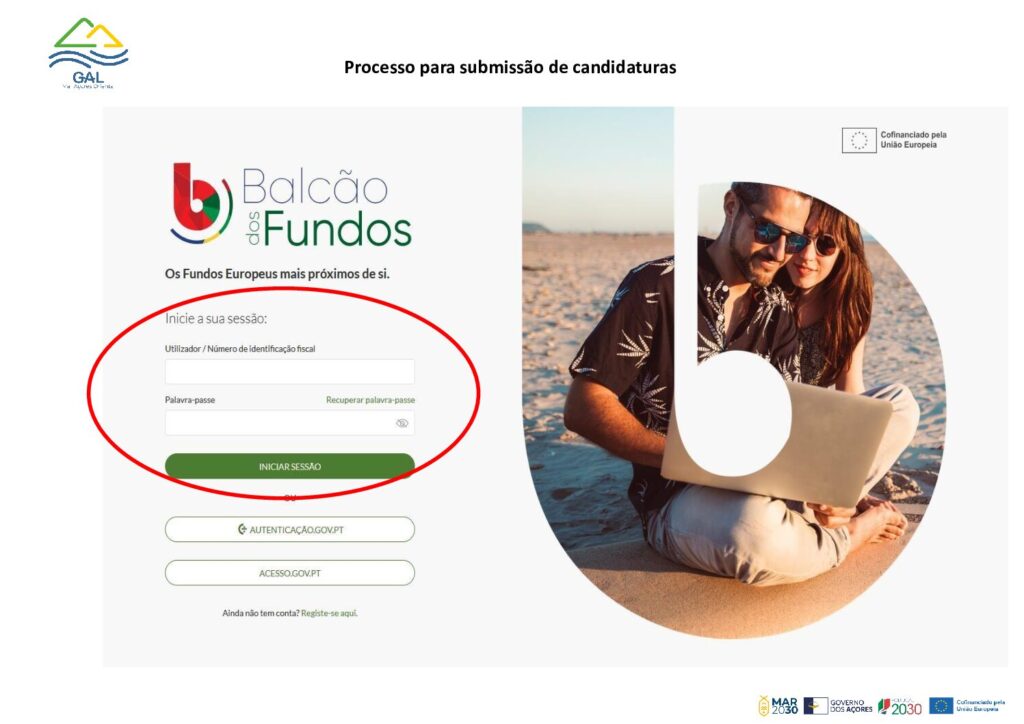Image resolution: width=1024 pixels, height=724 pixels.
Task: Click the 'Inicie a sua sessão' heading
Action: 216,319
